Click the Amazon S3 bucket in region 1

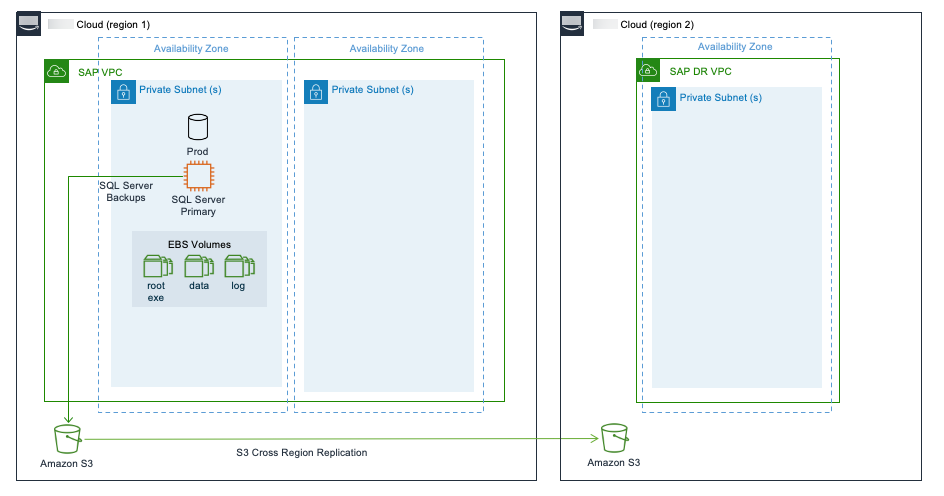point(68,438)
